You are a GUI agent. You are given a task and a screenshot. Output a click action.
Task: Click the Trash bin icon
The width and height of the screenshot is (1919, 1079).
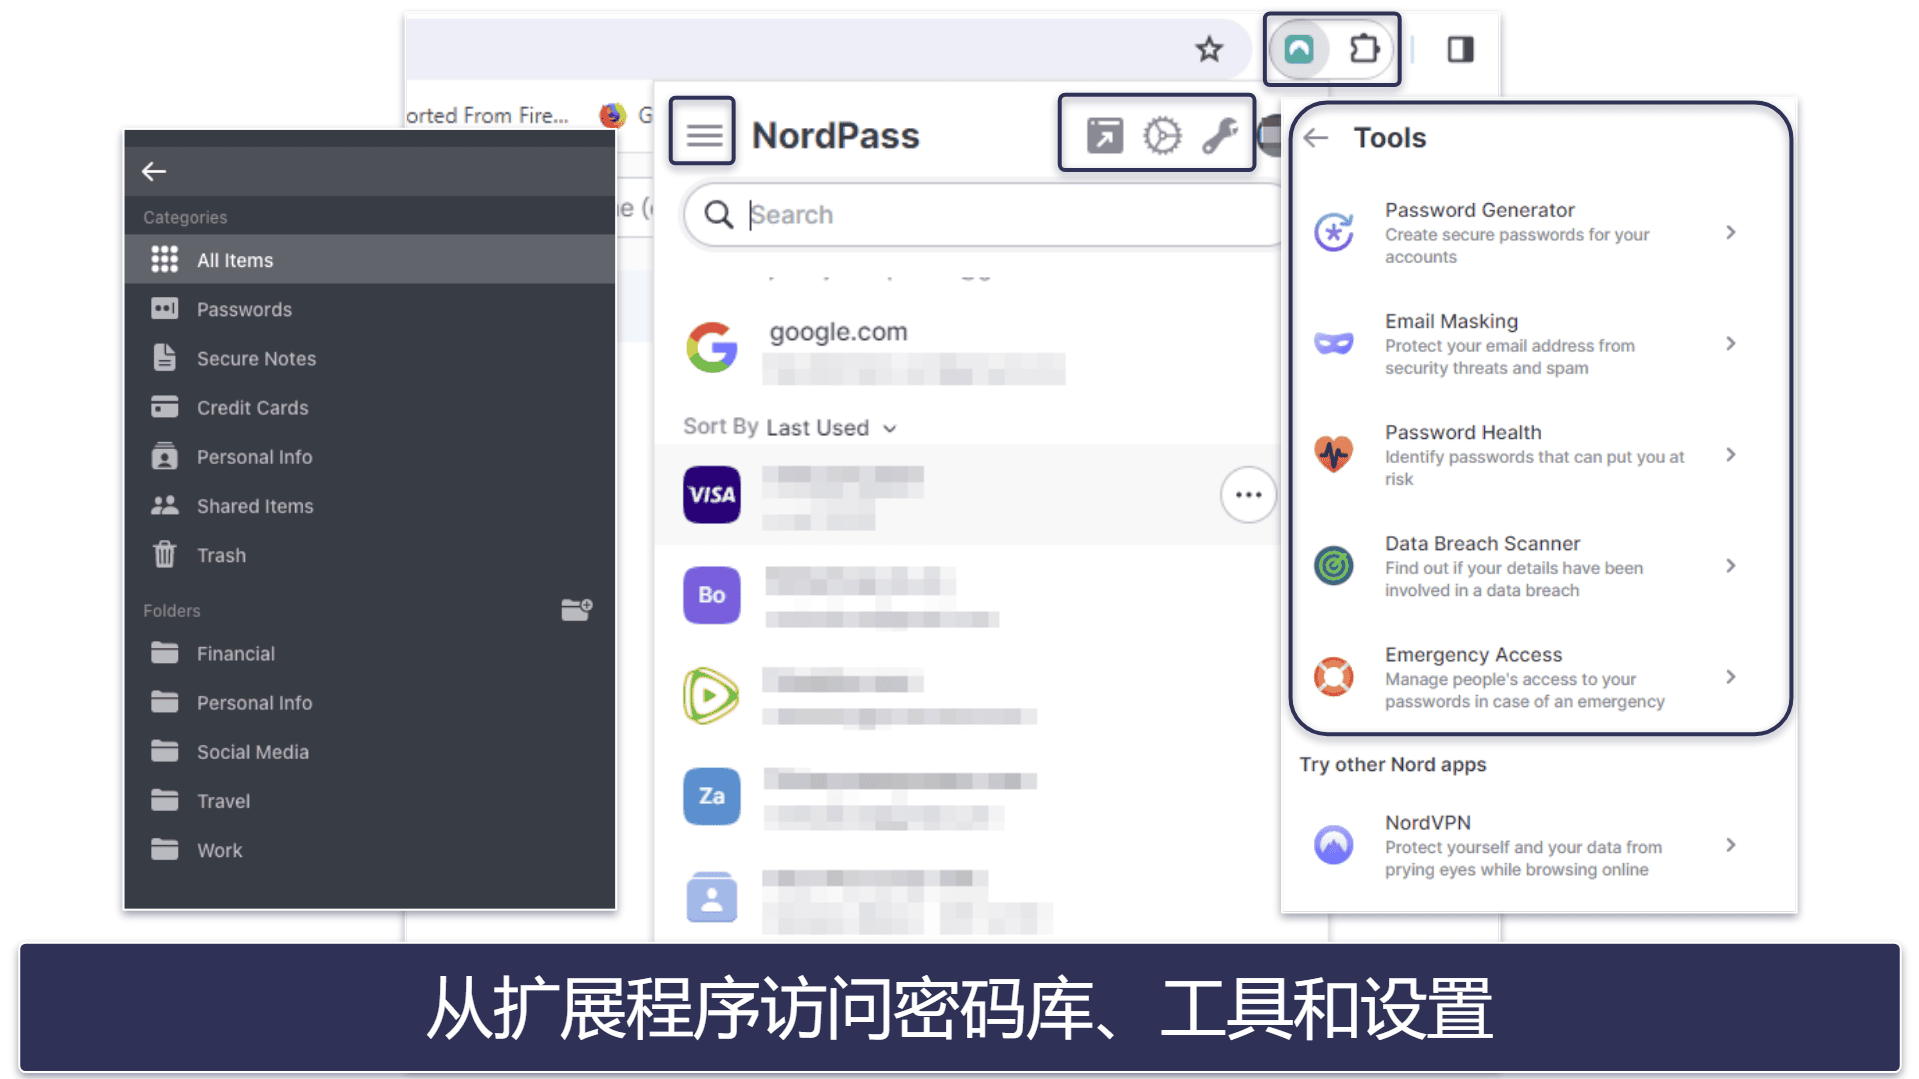[x=165, y=554]
